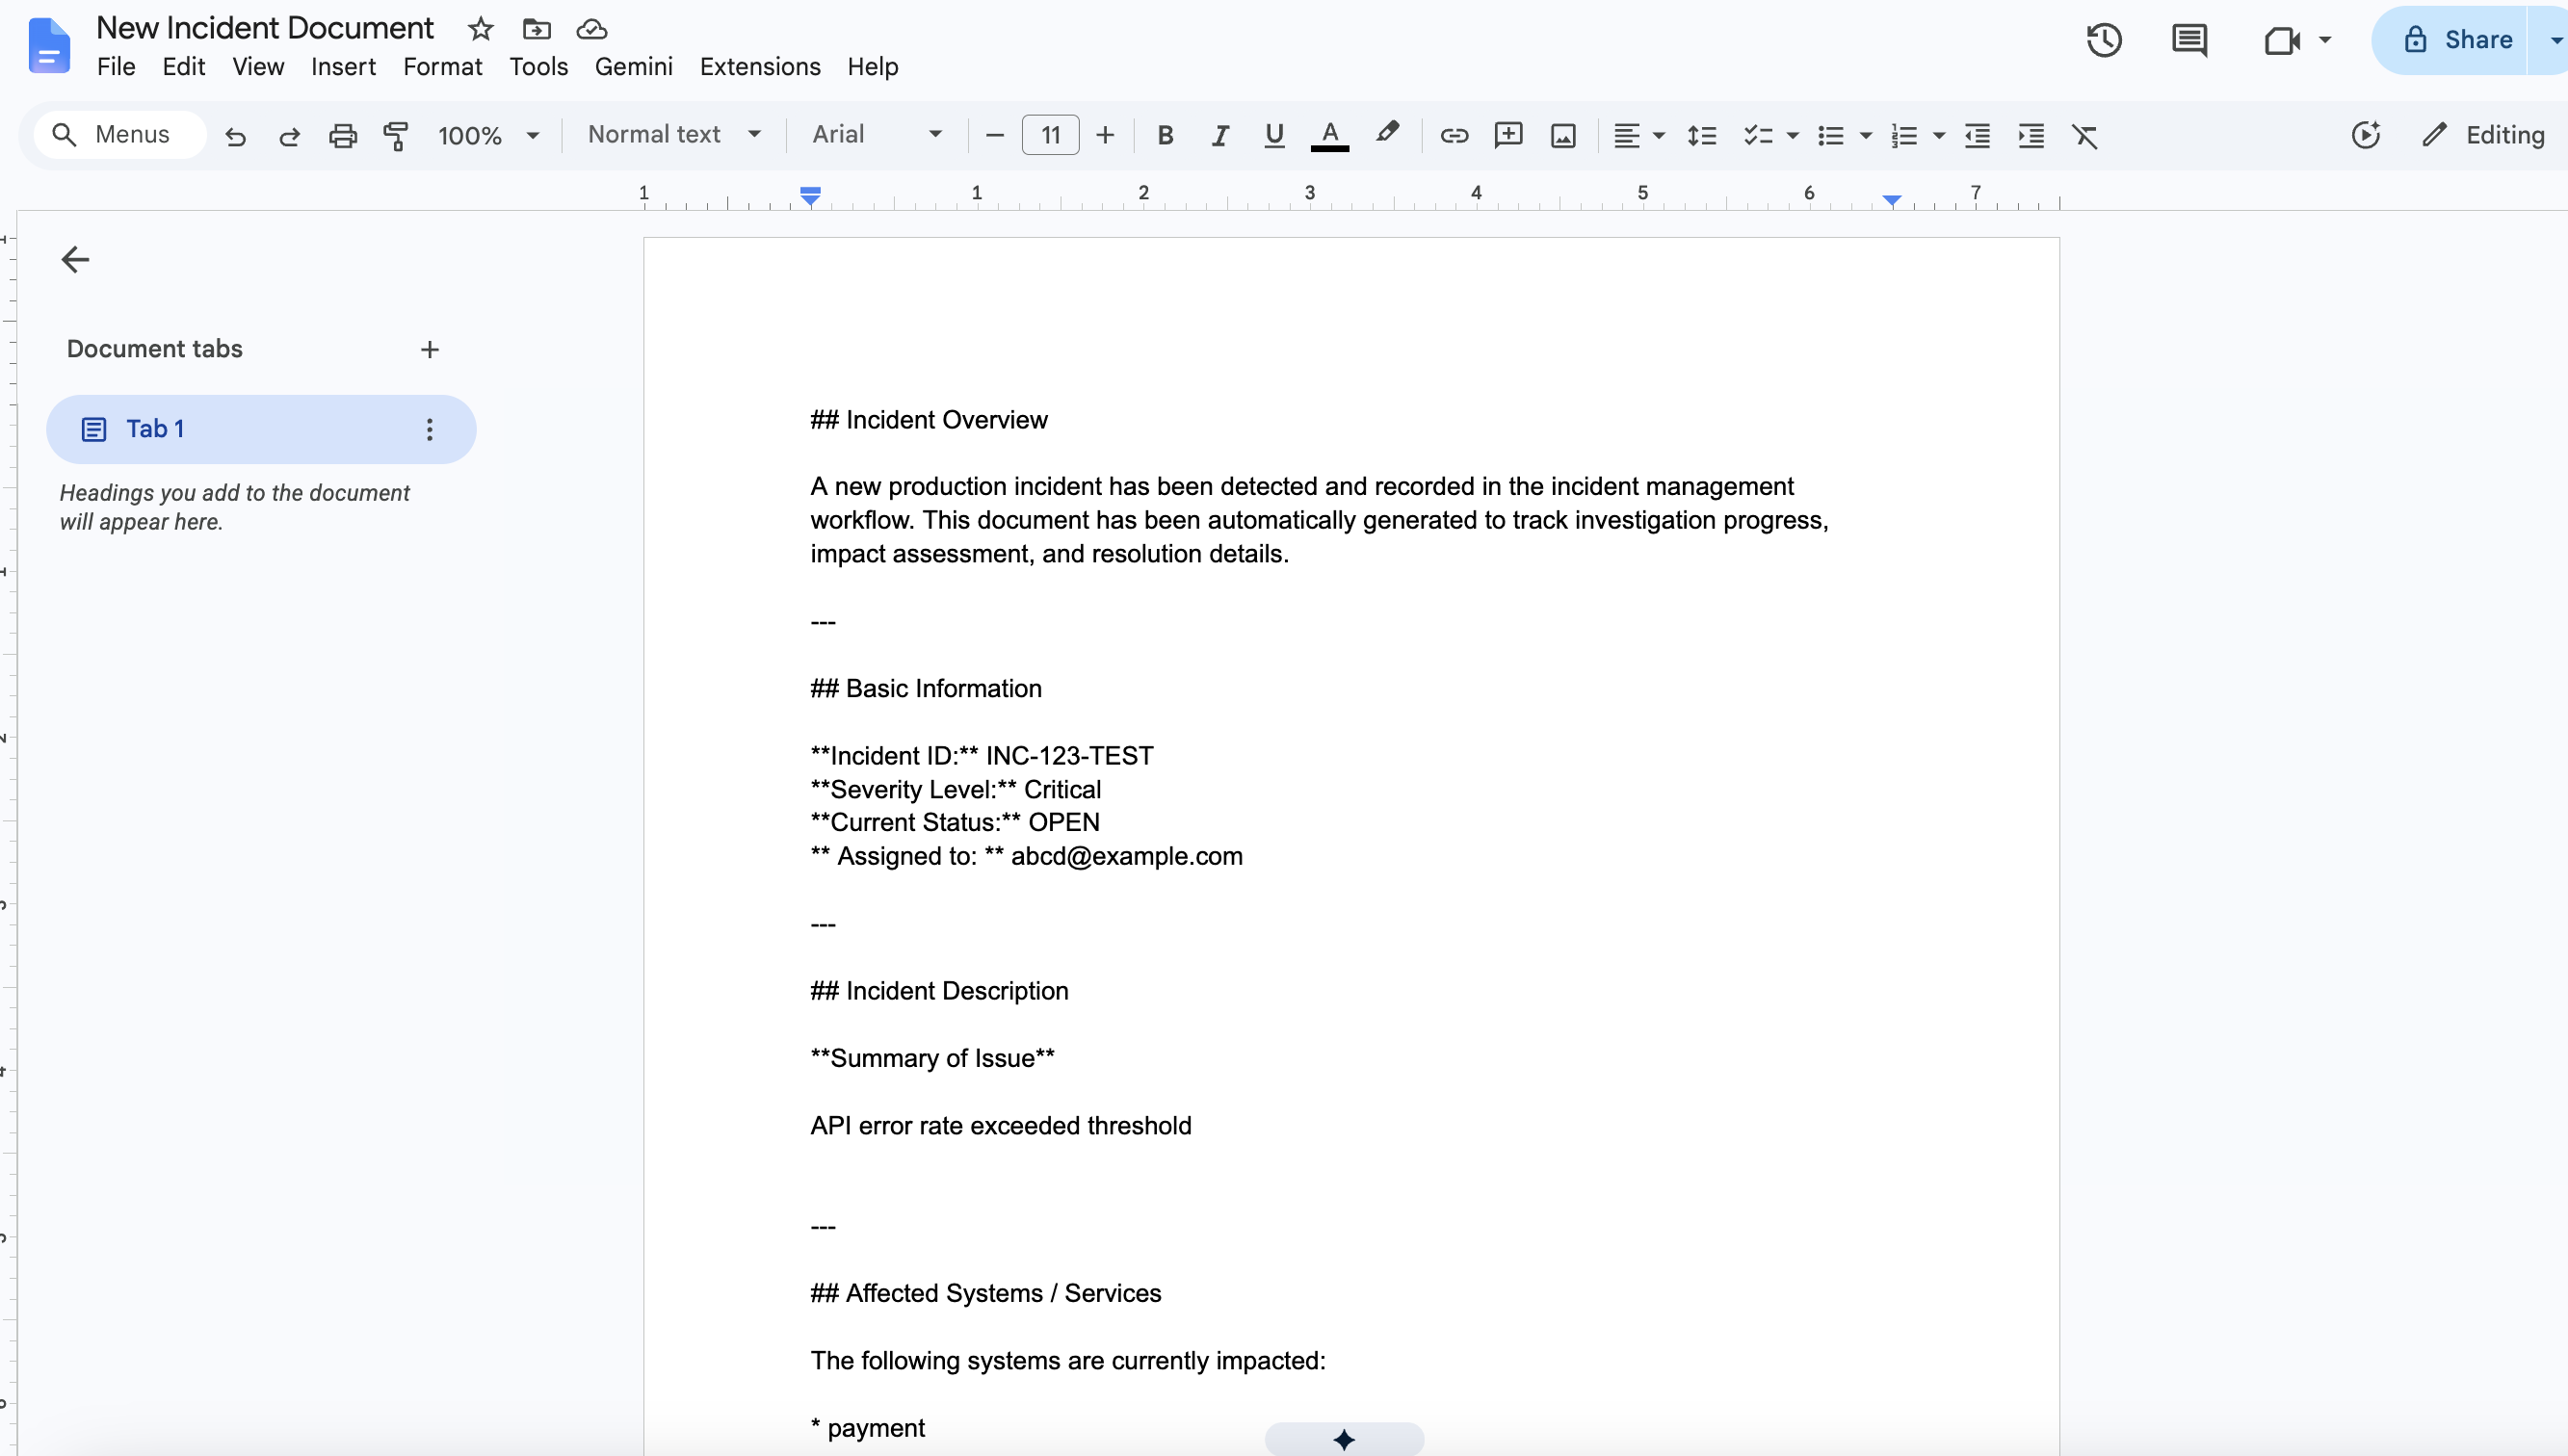Print the document with printer icon
This screenshot has width=2568, height=1456.
point(343,135)
